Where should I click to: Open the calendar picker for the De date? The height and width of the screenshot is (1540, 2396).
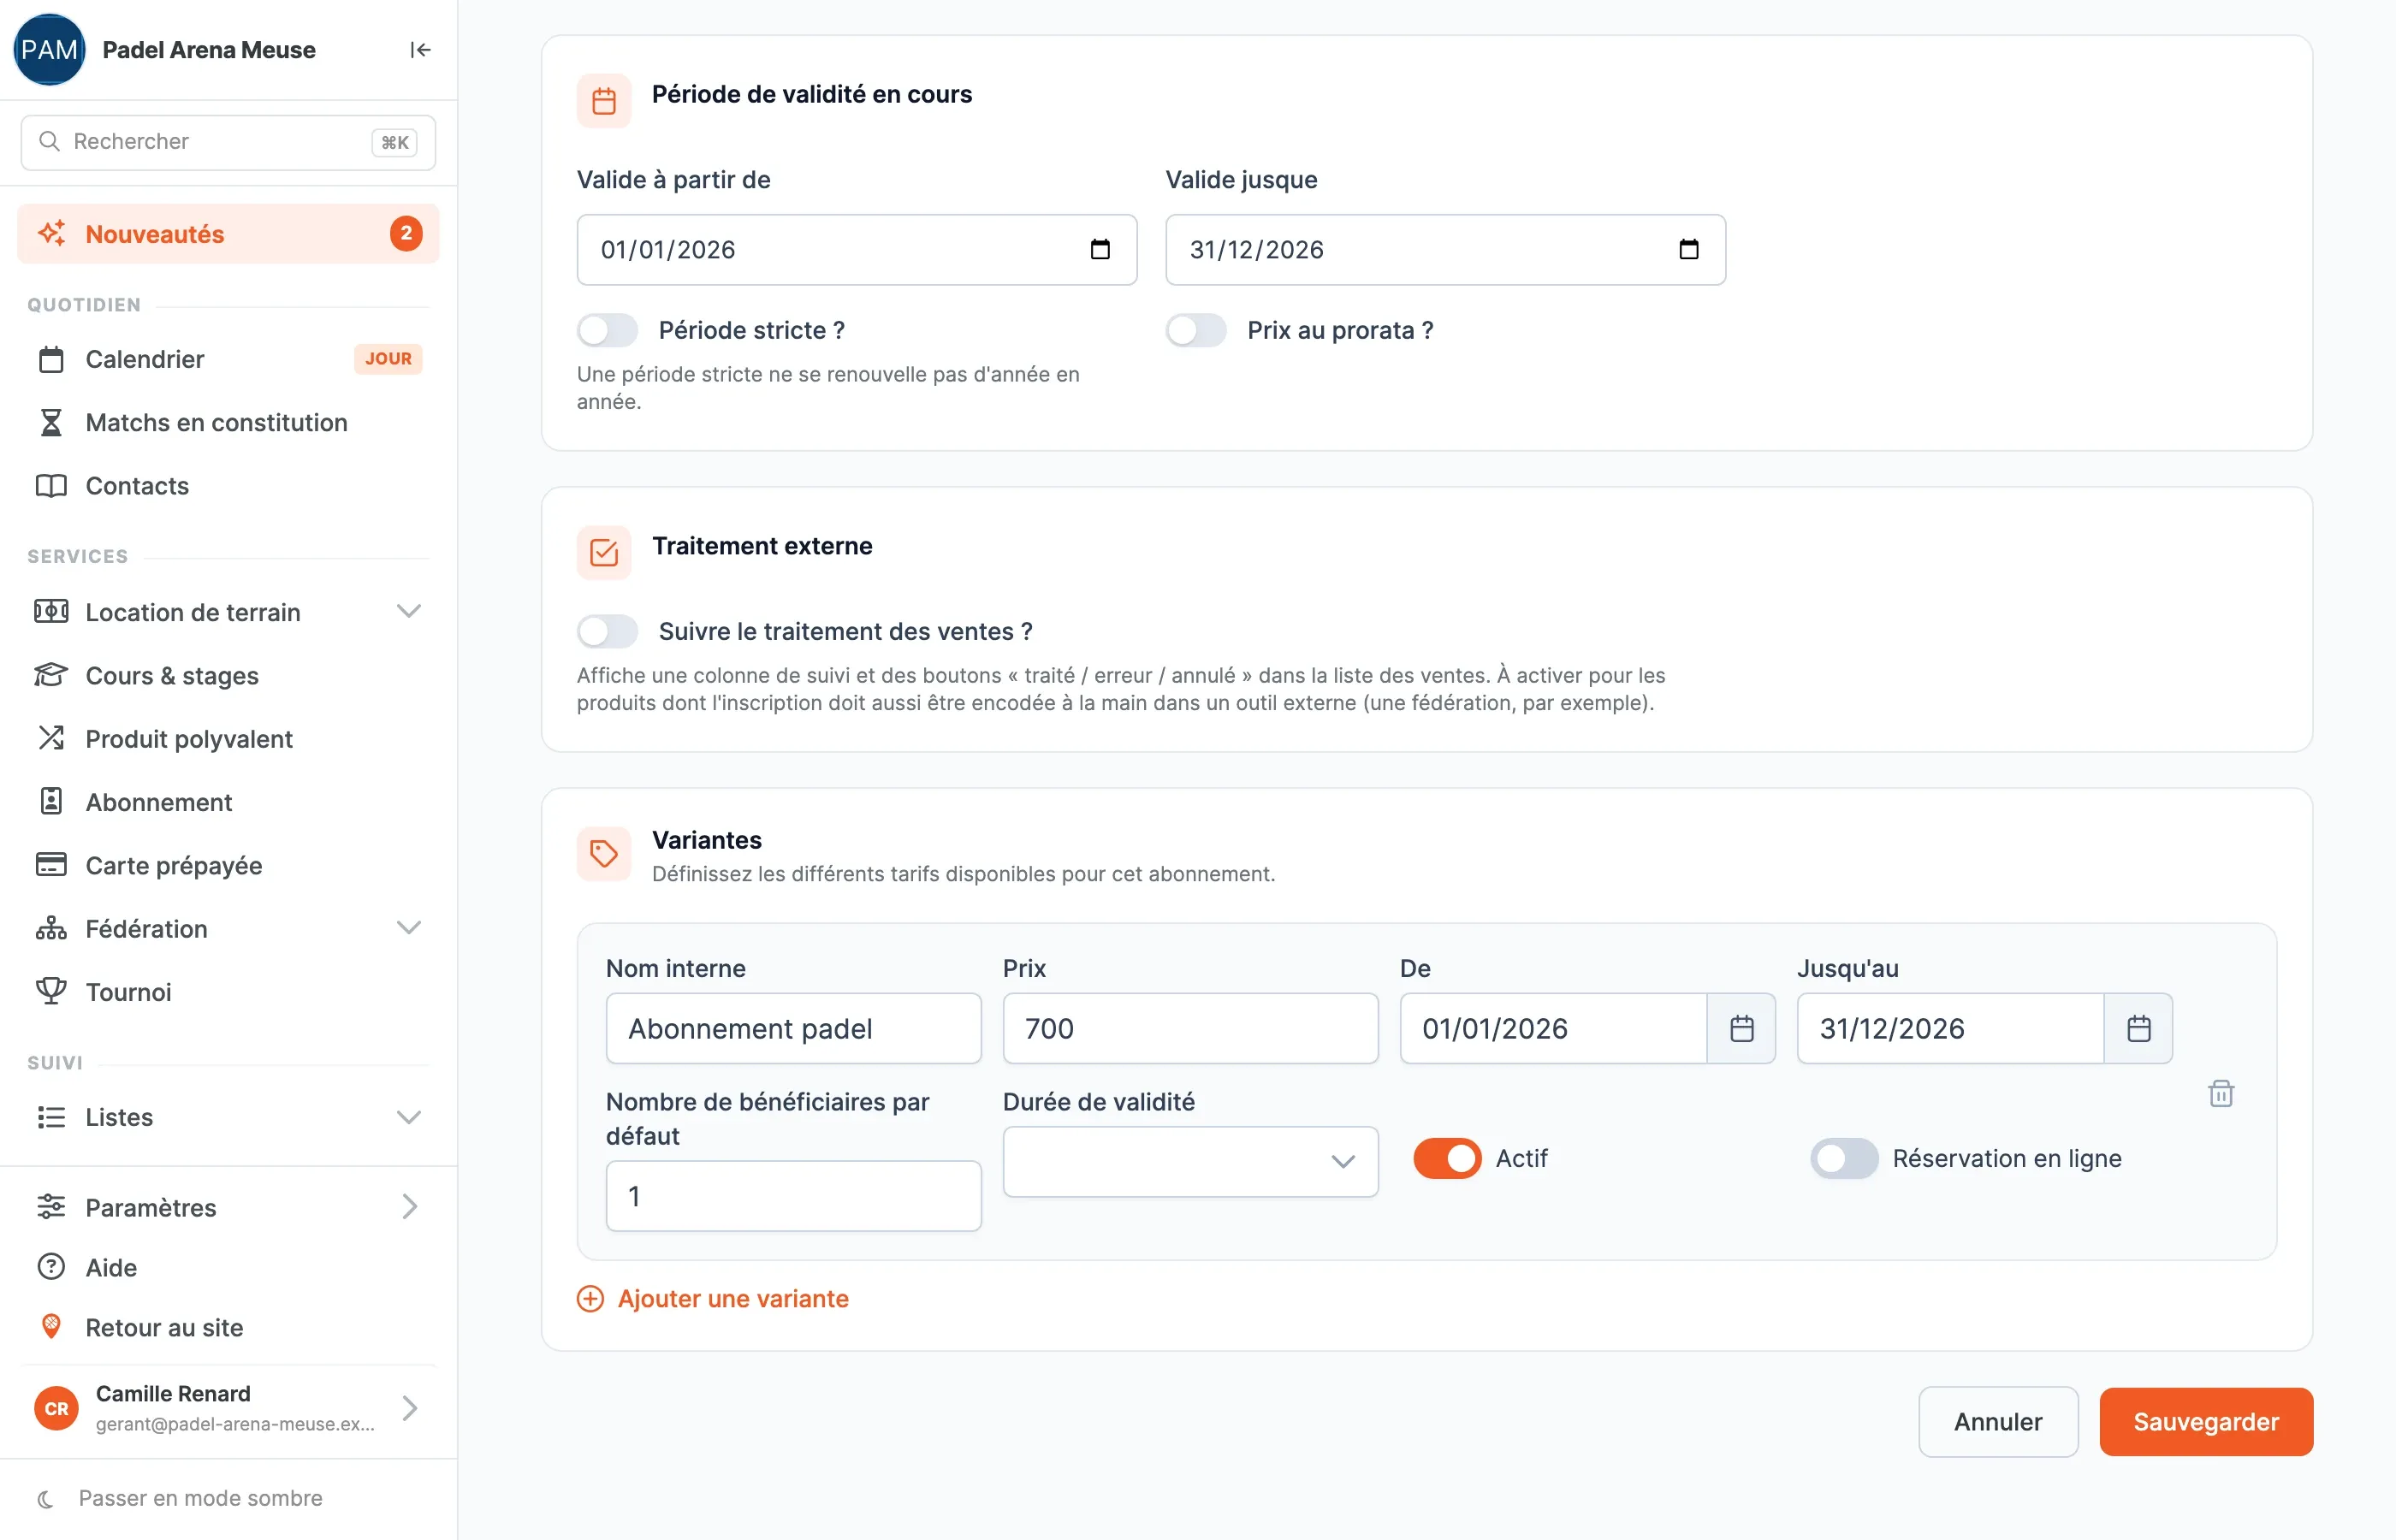pyautogui.click(x=1741, y=1028)
